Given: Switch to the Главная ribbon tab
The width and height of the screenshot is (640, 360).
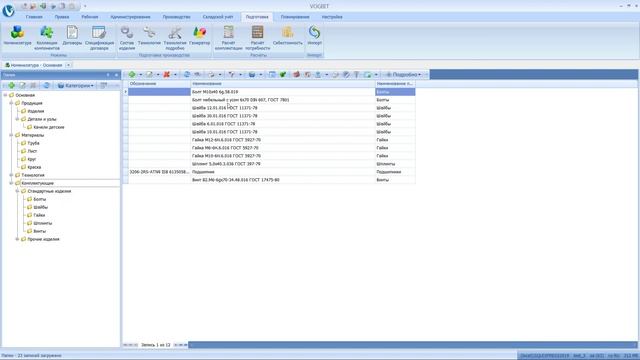Looking at the screenshot, I should coord(34,17).
